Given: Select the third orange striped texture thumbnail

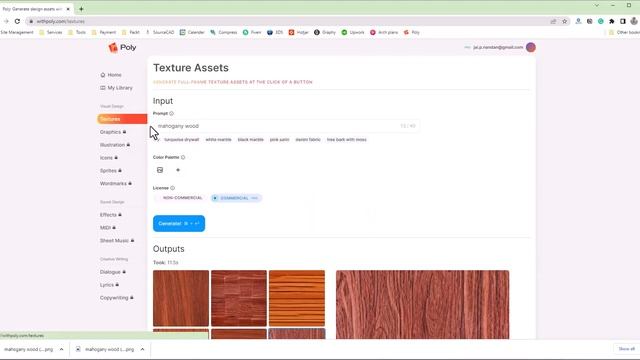Looking at the screenshot, I should (297, 298).
